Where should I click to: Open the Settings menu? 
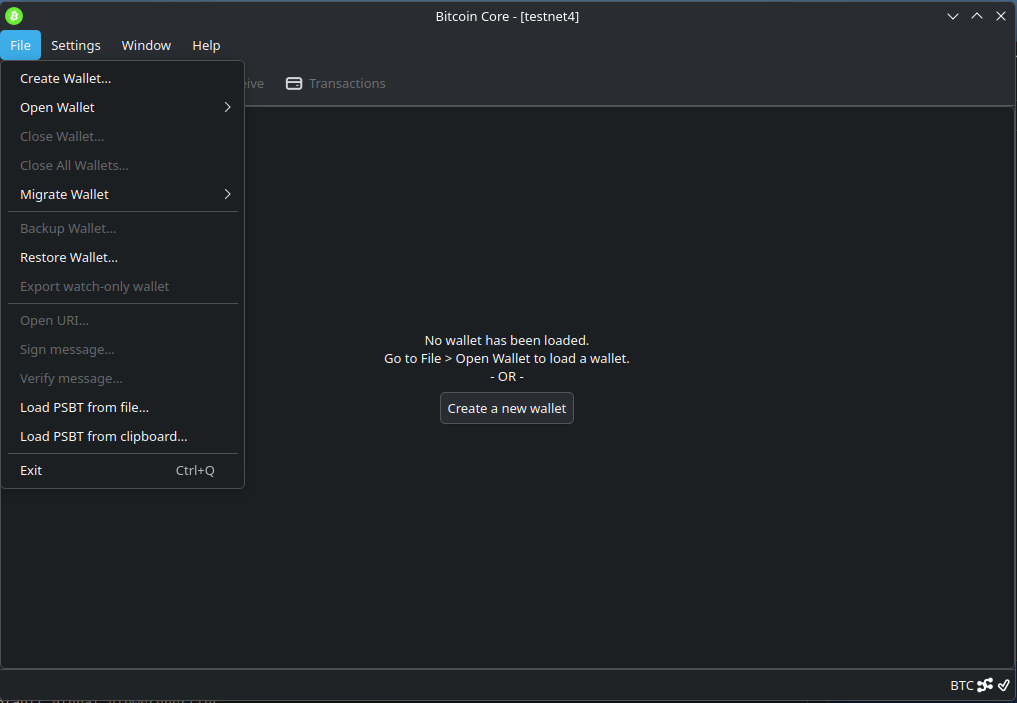click(76, 45)
